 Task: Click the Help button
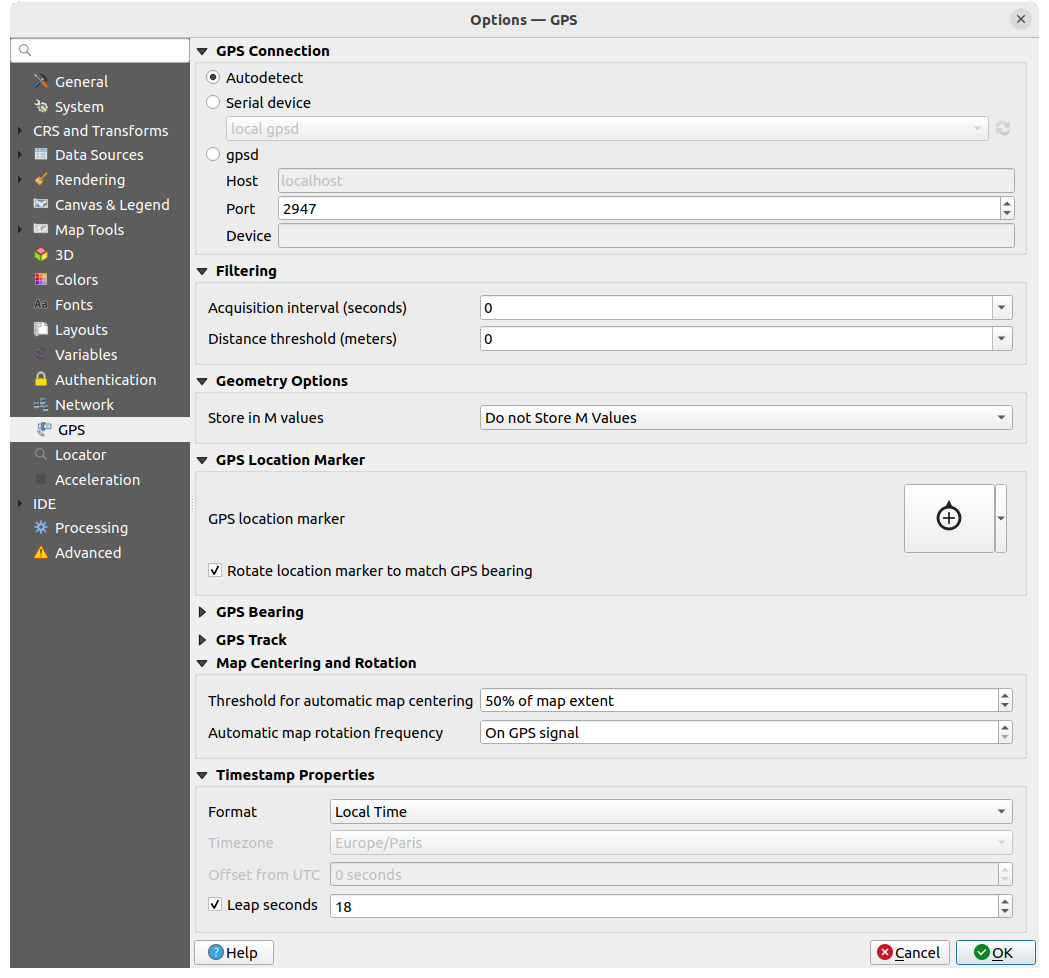click(233, 953)
